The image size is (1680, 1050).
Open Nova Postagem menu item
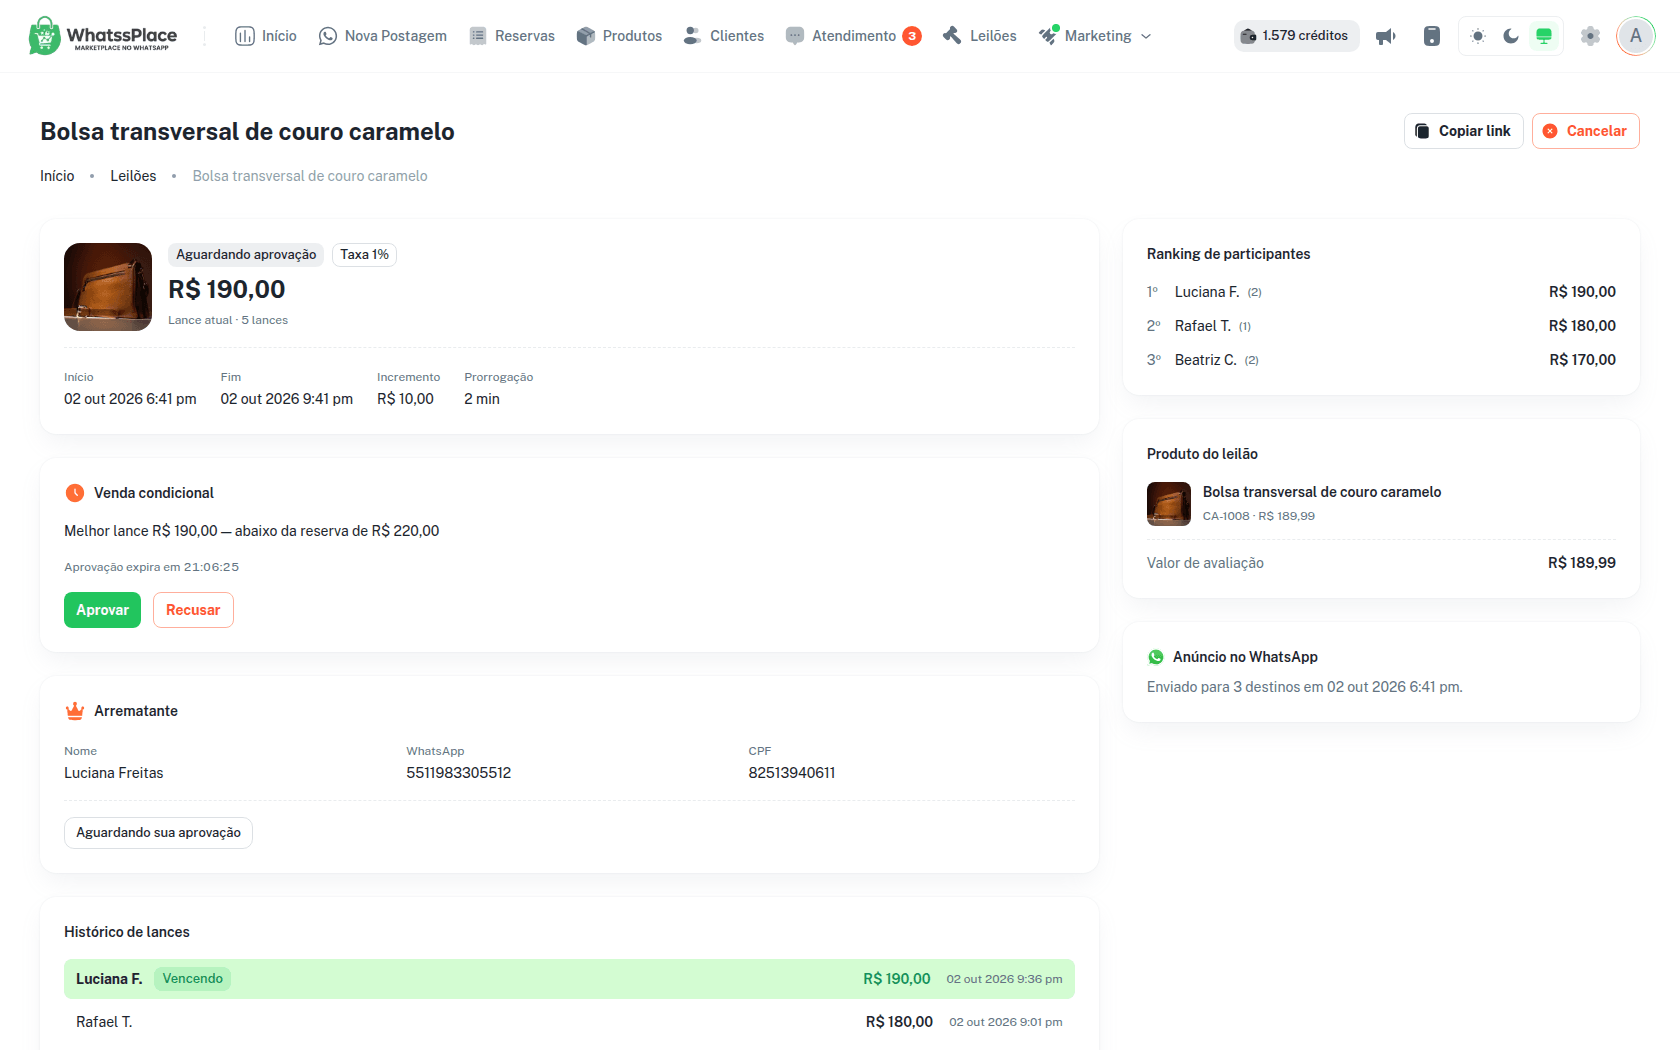[x=383, y=36]
